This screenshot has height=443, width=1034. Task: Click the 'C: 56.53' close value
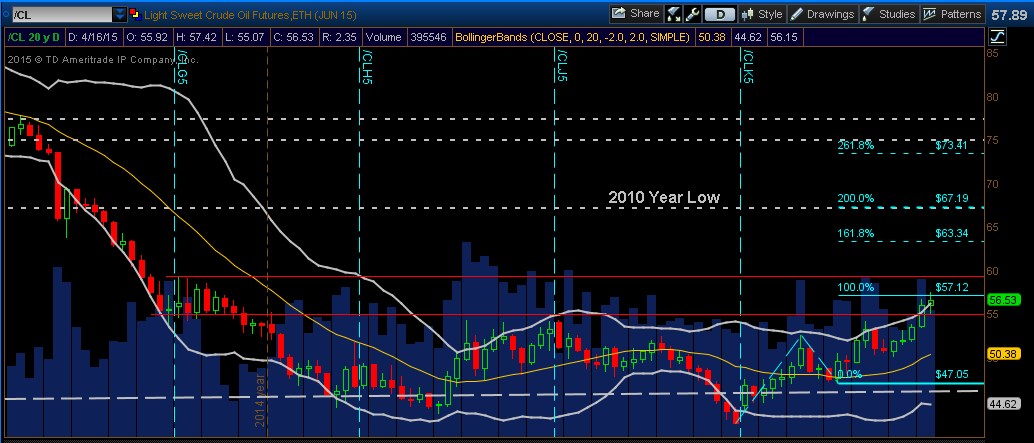point(292,38)
